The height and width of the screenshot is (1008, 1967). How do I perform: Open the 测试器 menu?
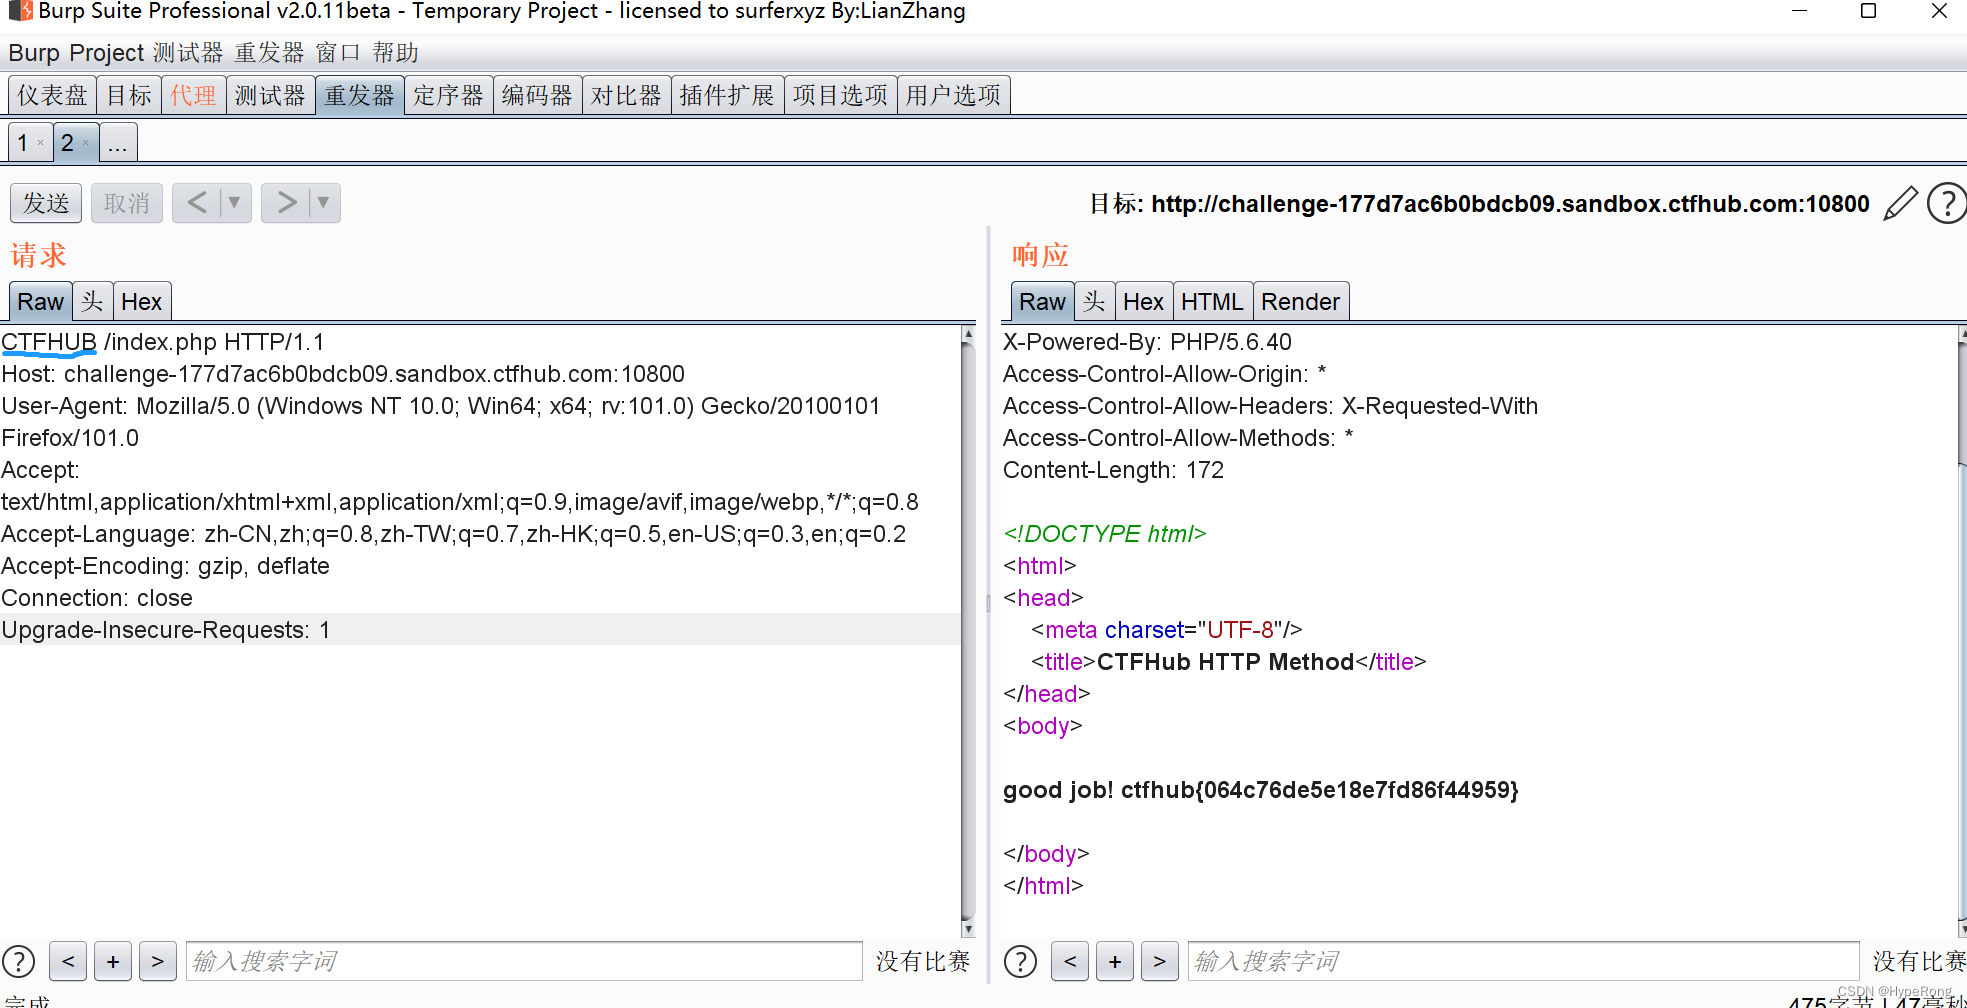click(x=188, y=53)
